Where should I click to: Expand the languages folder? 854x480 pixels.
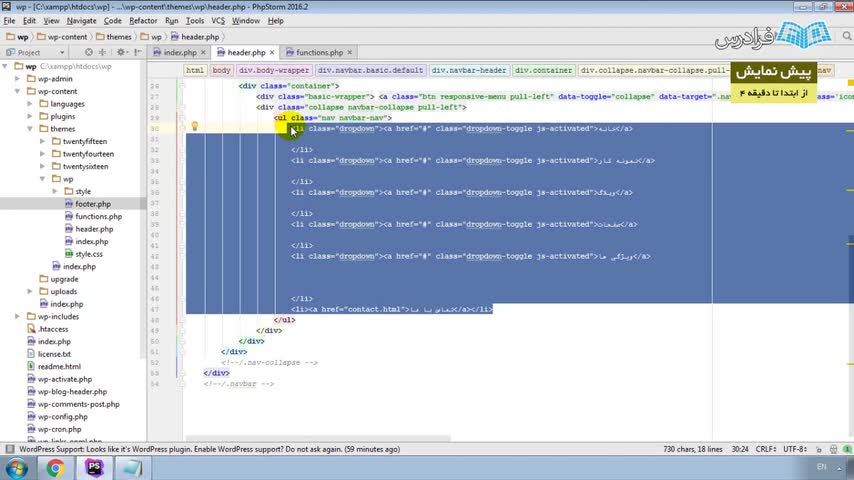30,104
